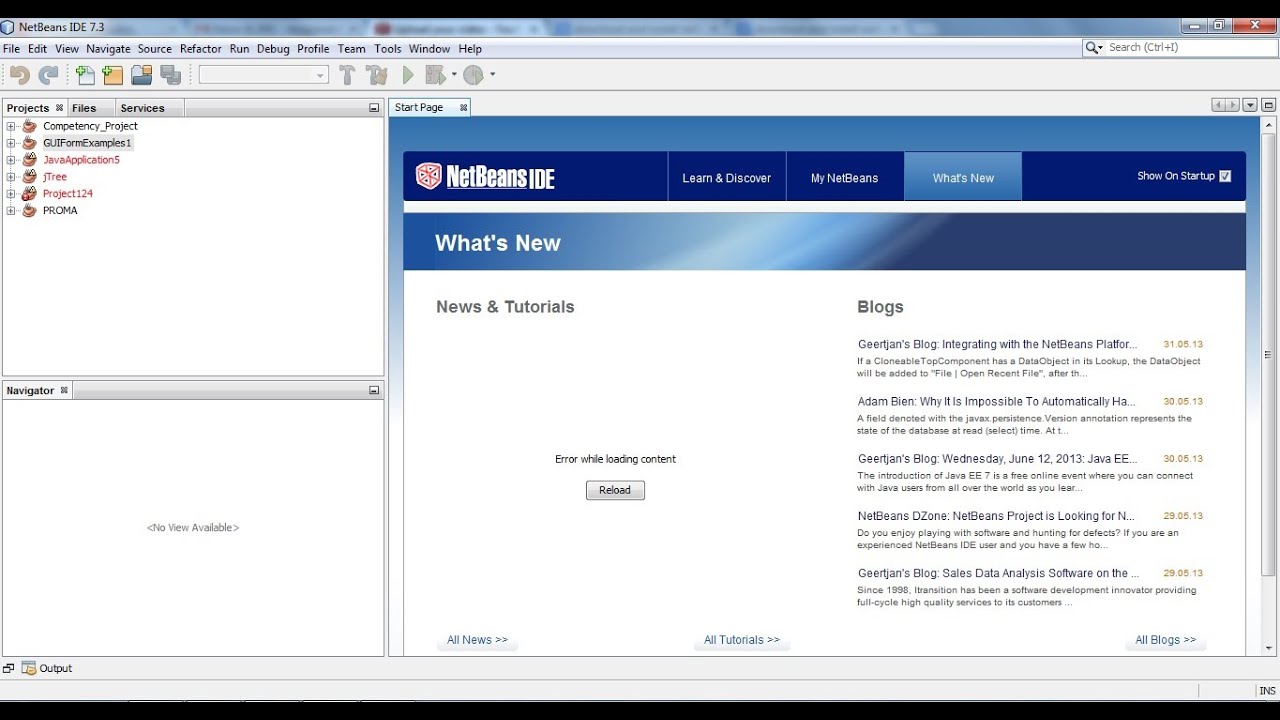Close the Start Page tab
This screenshot has height=720, width=1280.
coord(463,107)
